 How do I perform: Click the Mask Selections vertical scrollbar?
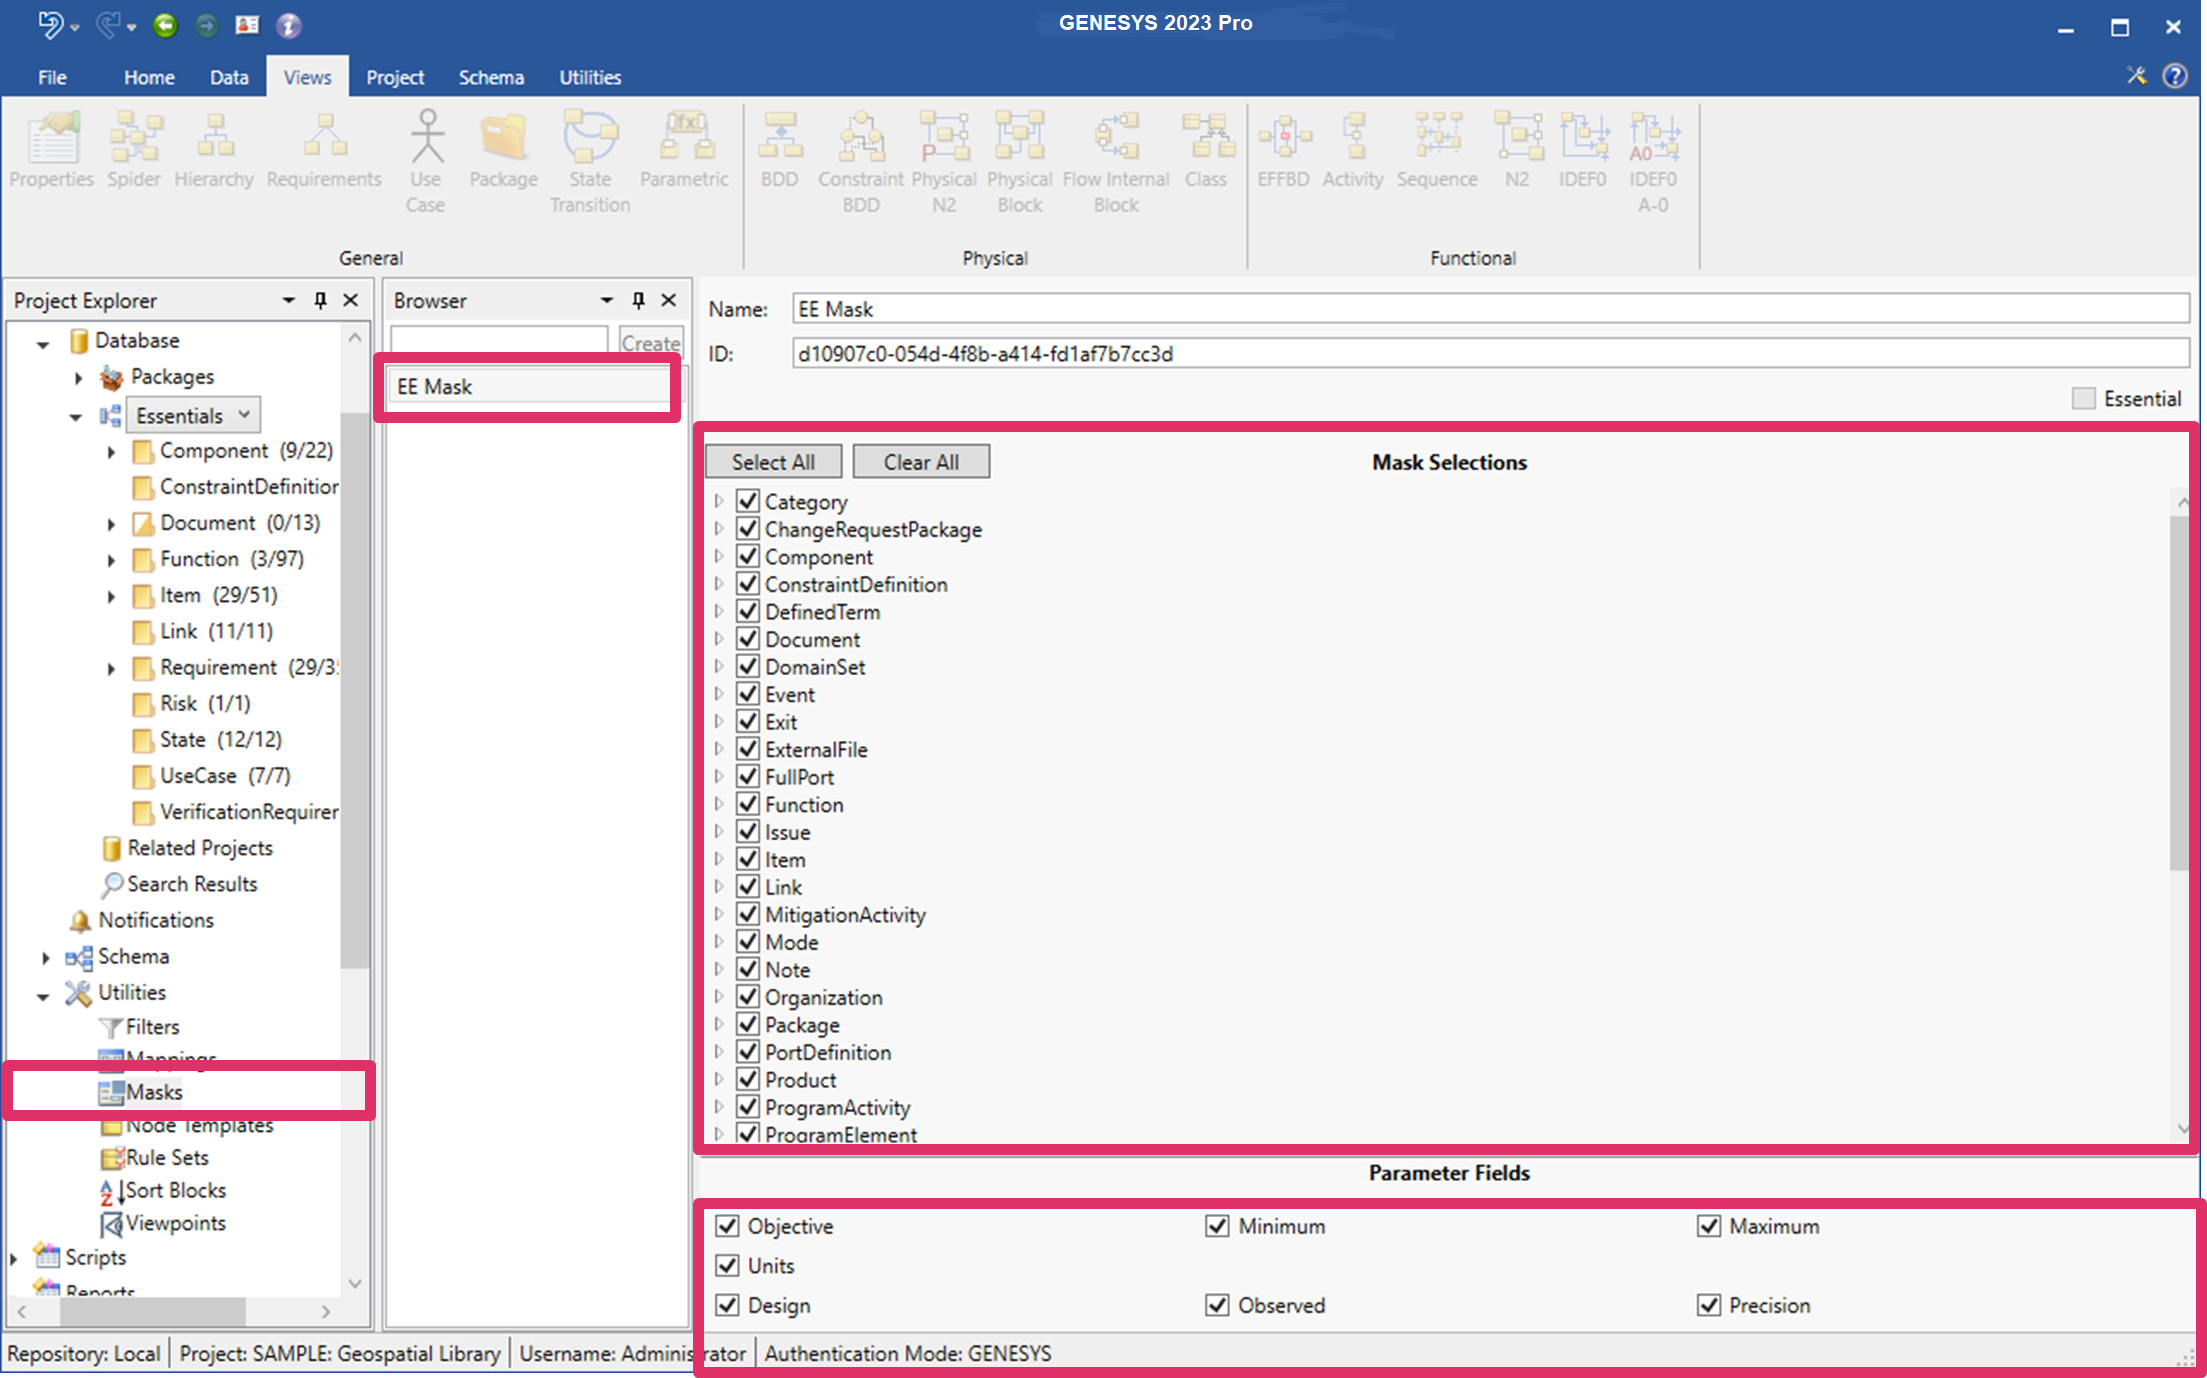[x=2180, y=690]
